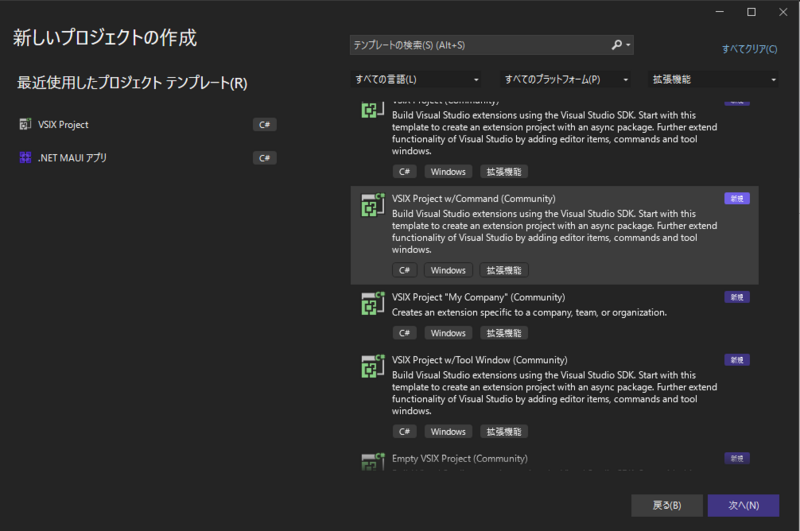800x531 pixels.
Task: Click the Windows tag under VSIX Project w/Tool Window
Action: coord(448,432)
